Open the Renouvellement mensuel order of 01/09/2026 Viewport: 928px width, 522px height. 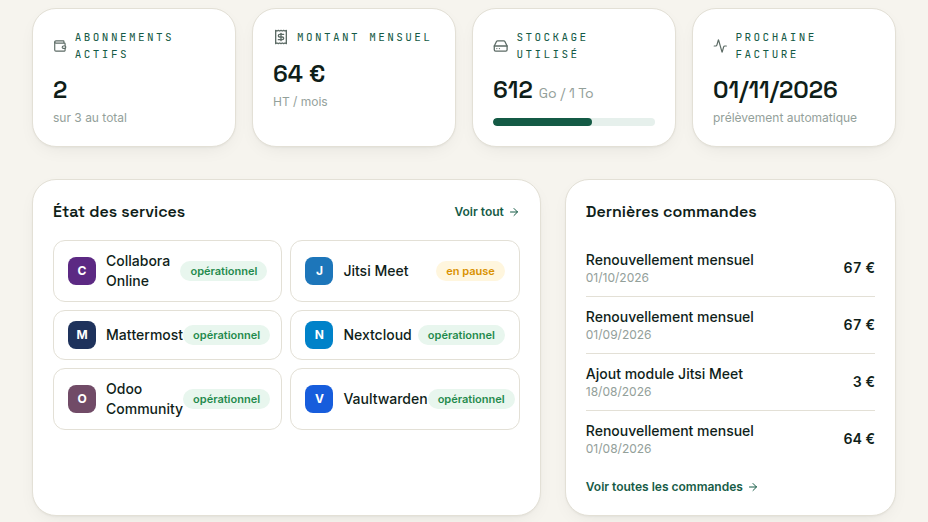(730, 325)
